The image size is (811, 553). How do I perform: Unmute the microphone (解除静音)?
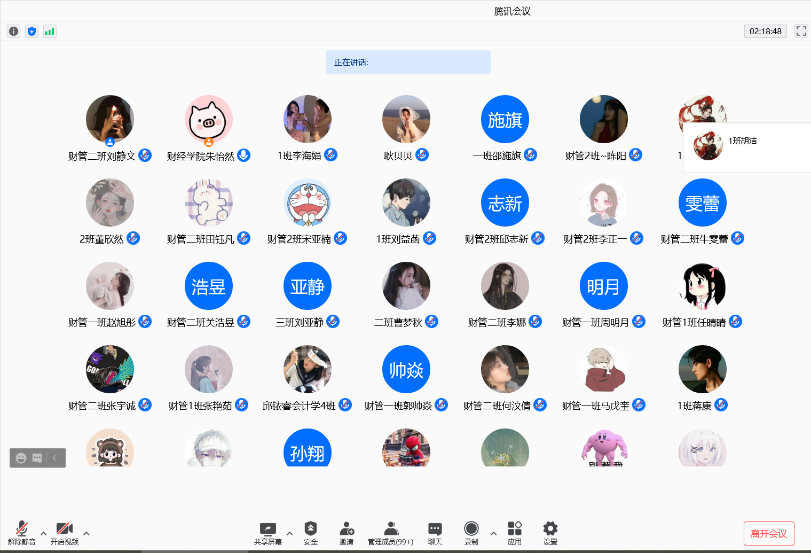(x=21, y=532)
